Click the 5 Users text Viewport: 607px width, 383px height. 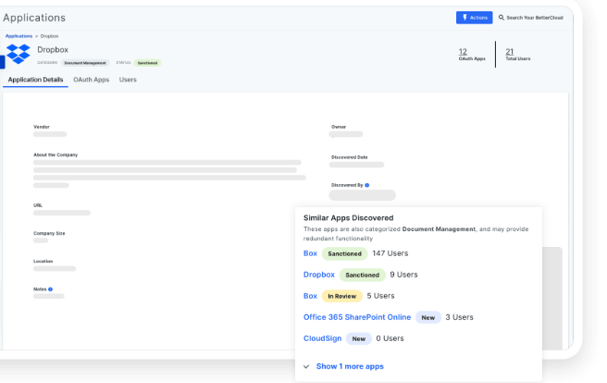pos(381,296)
